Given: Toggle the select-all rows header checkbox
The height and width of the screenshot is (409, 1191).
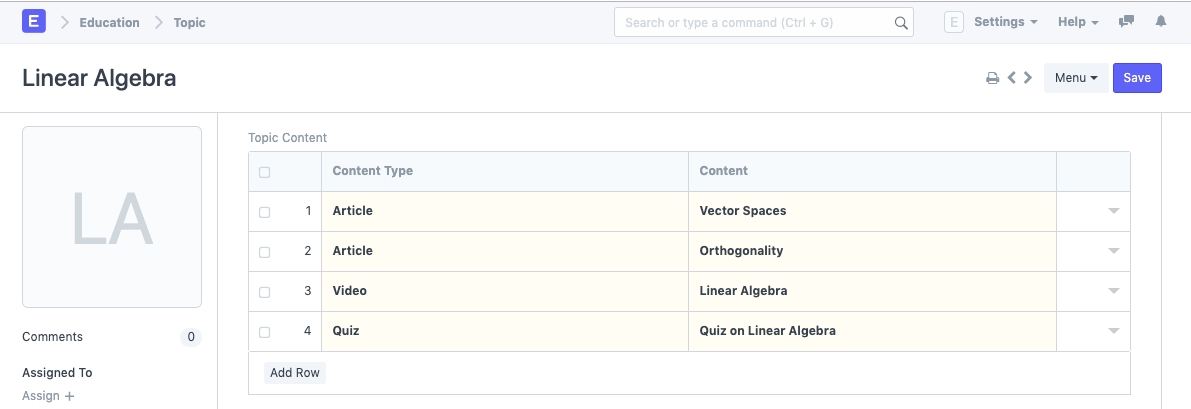Looking at the screenshot, I should point(265,172).
